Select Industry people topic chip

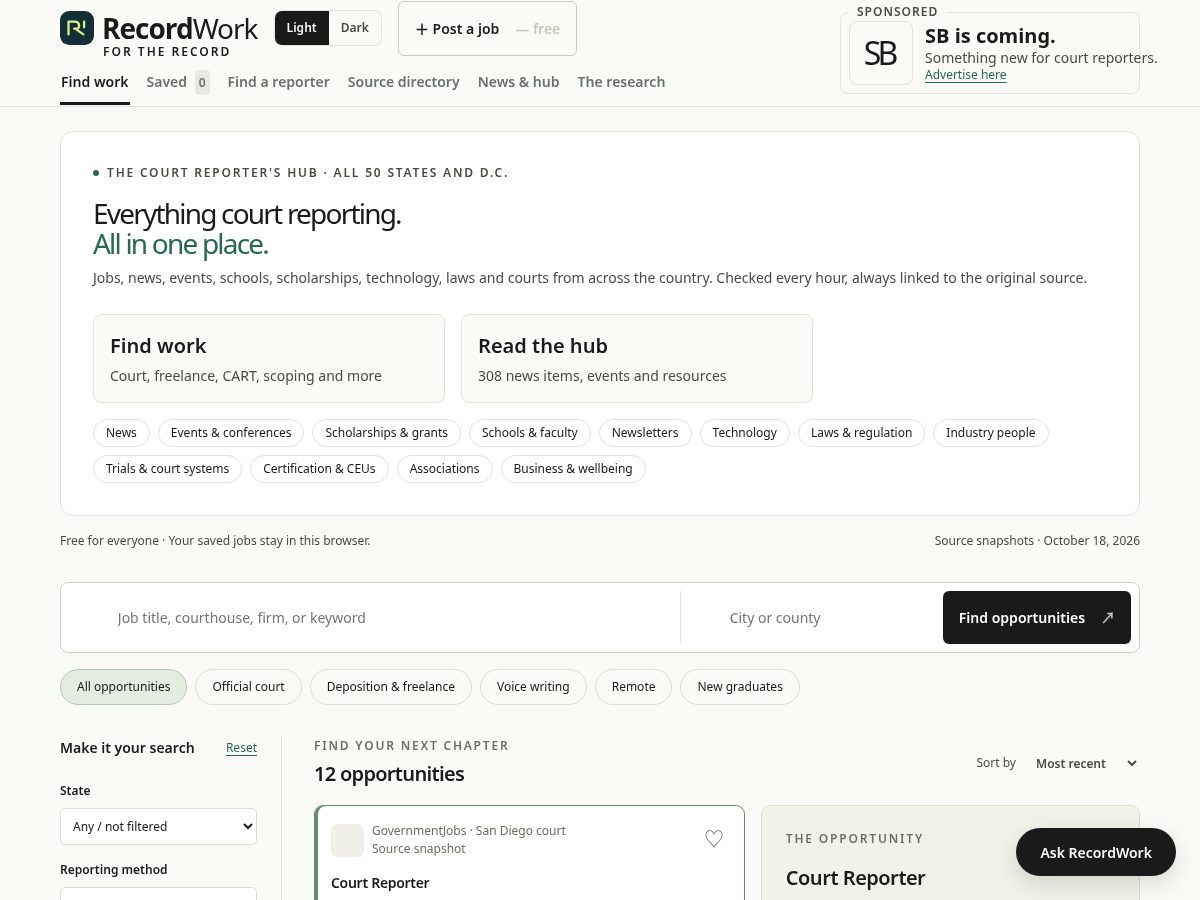(991, 433)
